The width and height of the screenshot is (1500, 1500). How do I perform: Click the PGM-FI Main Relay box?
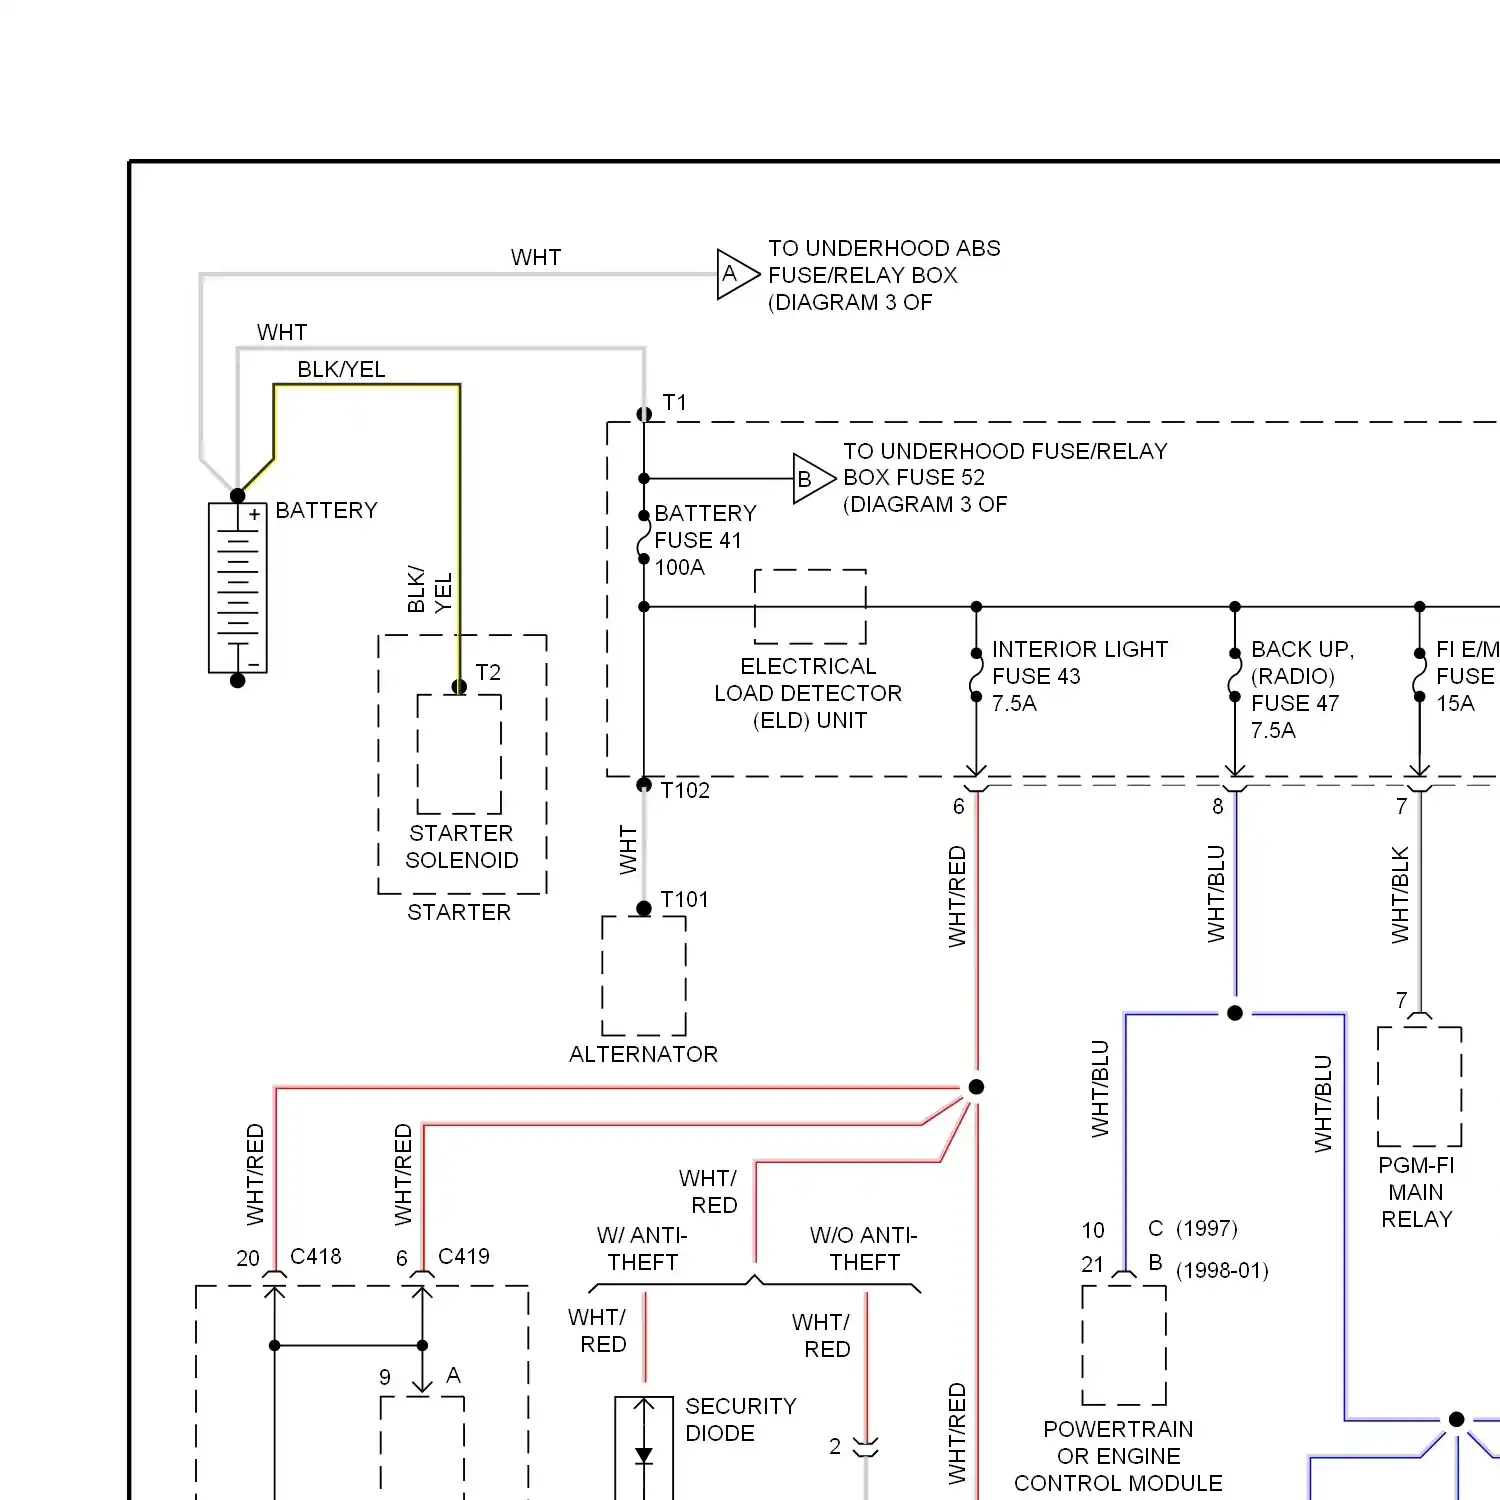tap(1419, 1086)
